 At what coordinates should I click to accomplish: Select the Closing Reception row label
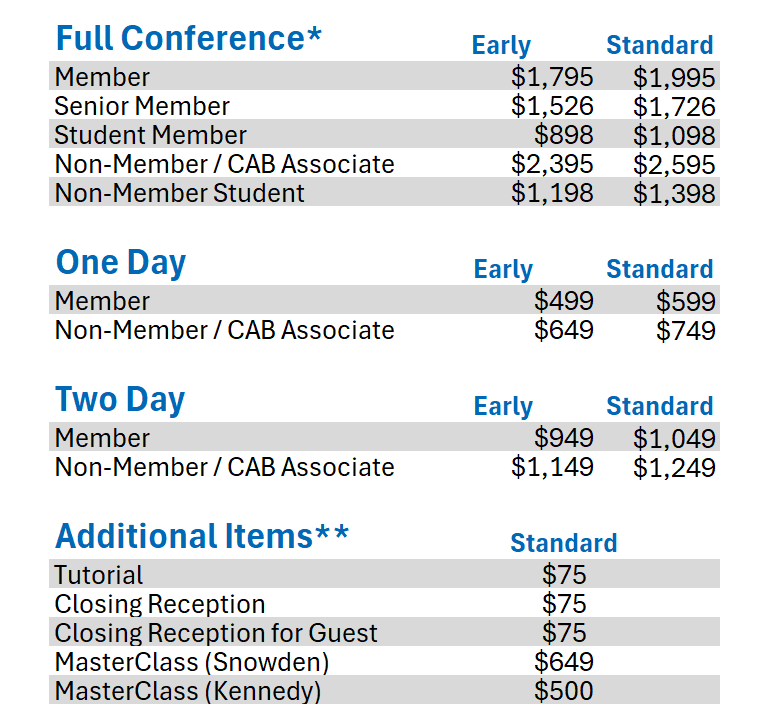[160, 604]
